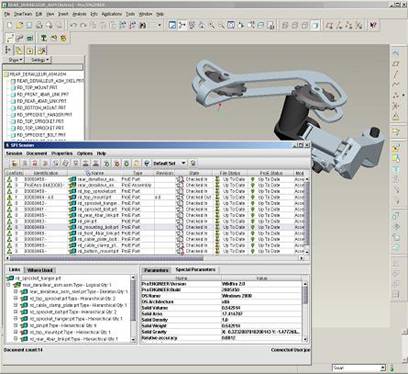Open the Session menu in SPI Session

(x=14, y=153)
